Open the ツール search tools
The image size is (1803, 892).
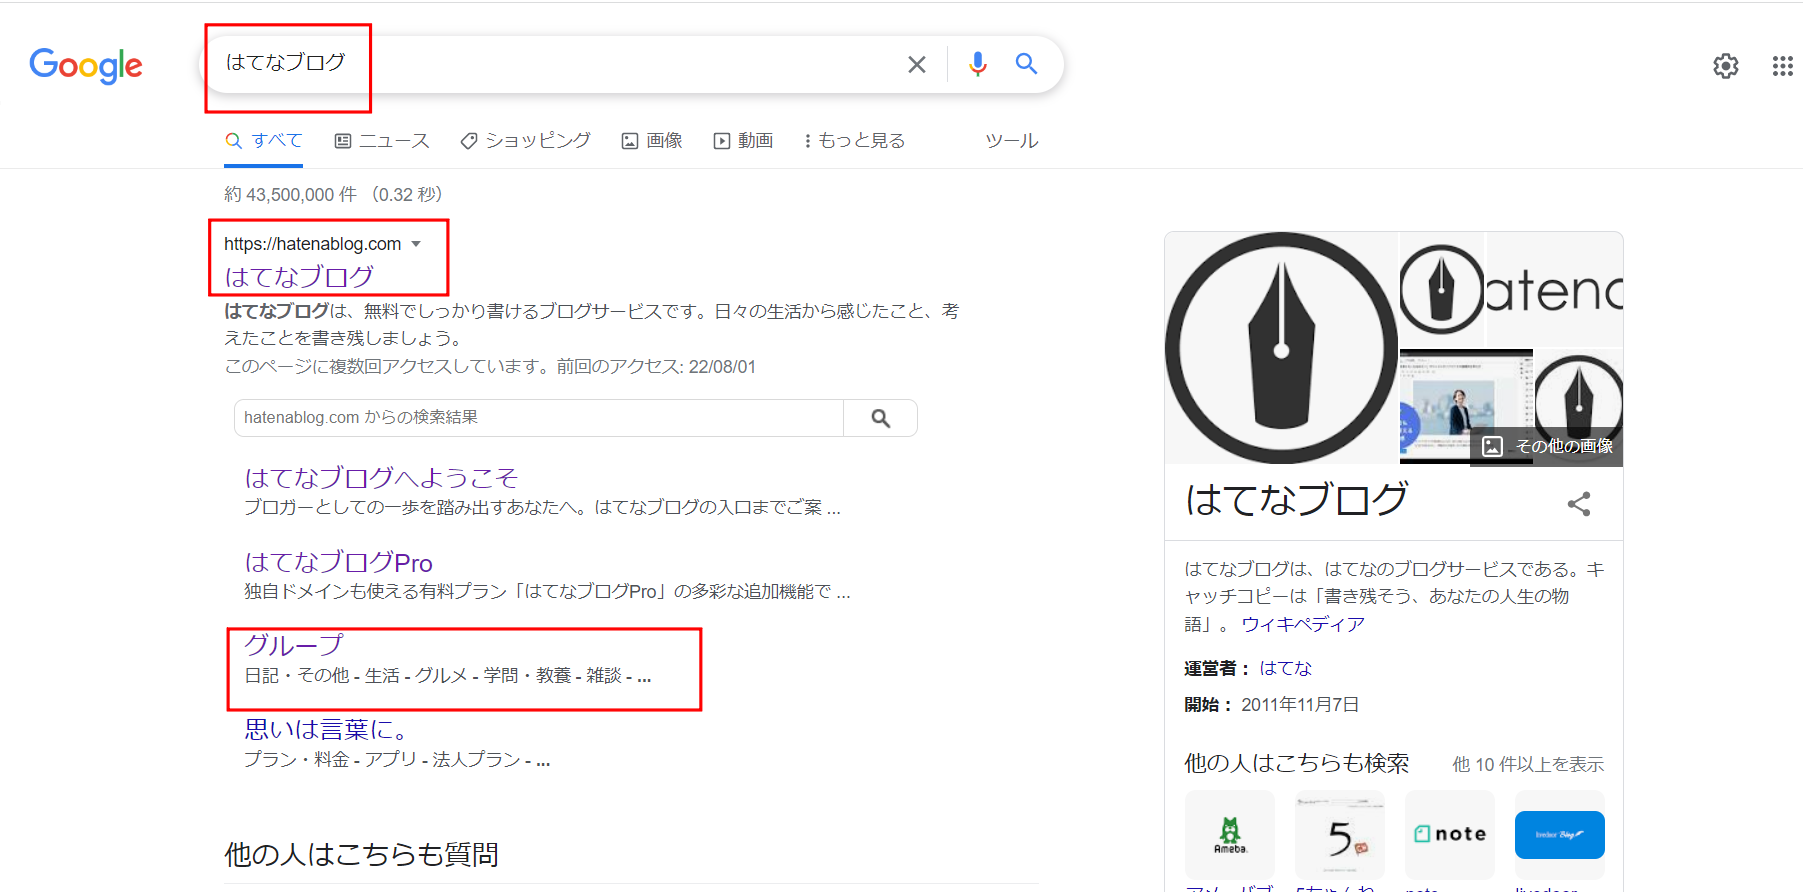click(1011, 141)
